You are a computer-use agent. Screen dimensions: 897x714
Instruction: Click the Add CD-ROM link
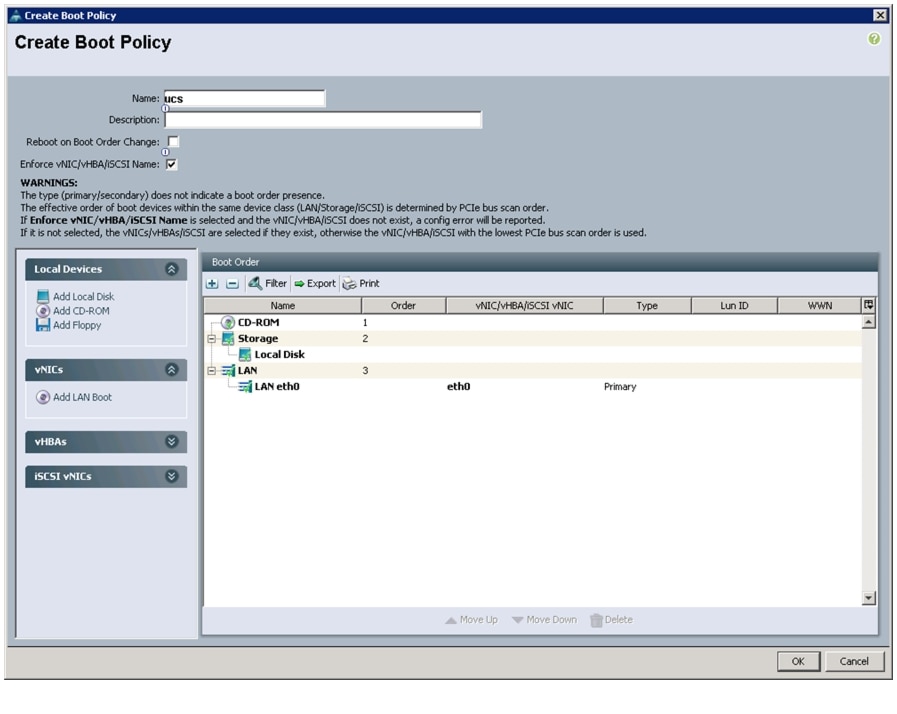click(81, 311)
